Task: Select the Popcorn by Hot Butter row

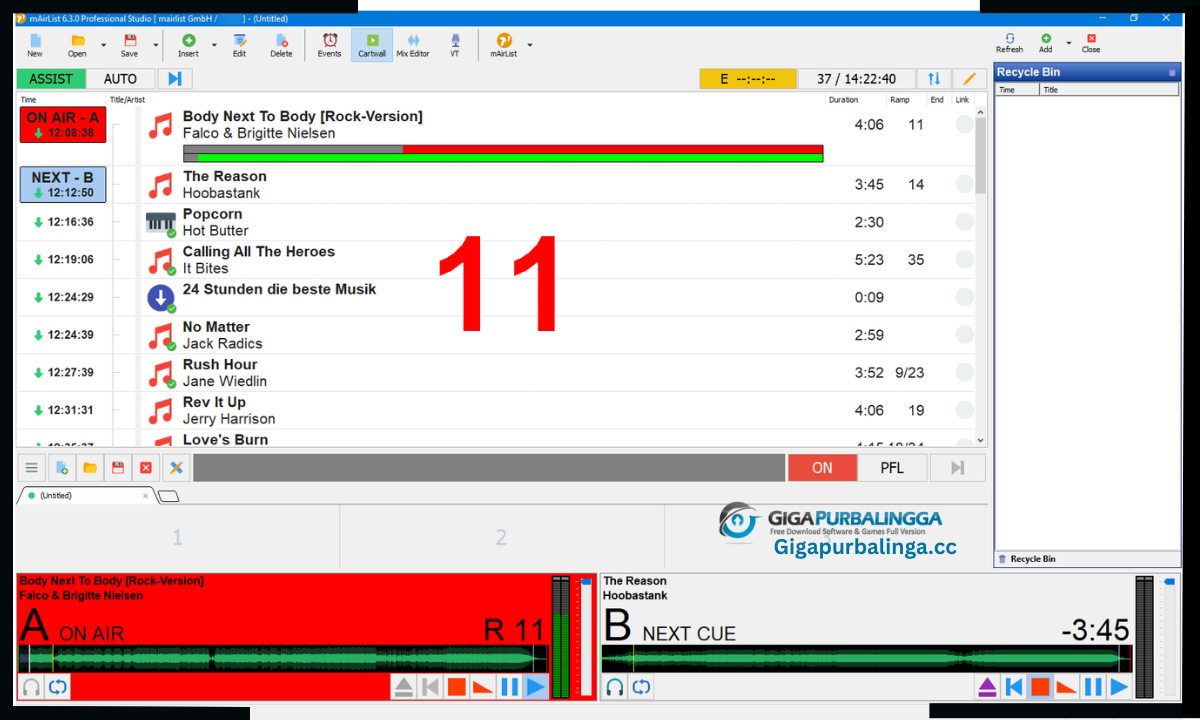Action: pos(495,222)
